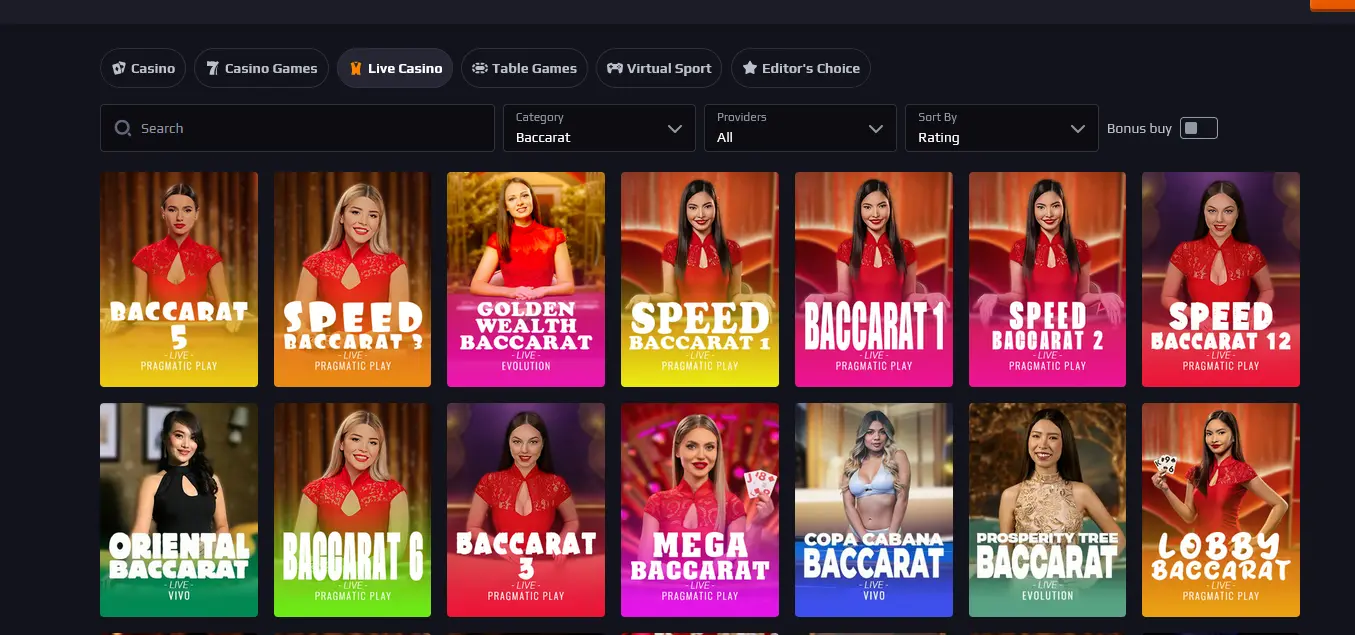Click the Bonus buy label

[1139, 128]
